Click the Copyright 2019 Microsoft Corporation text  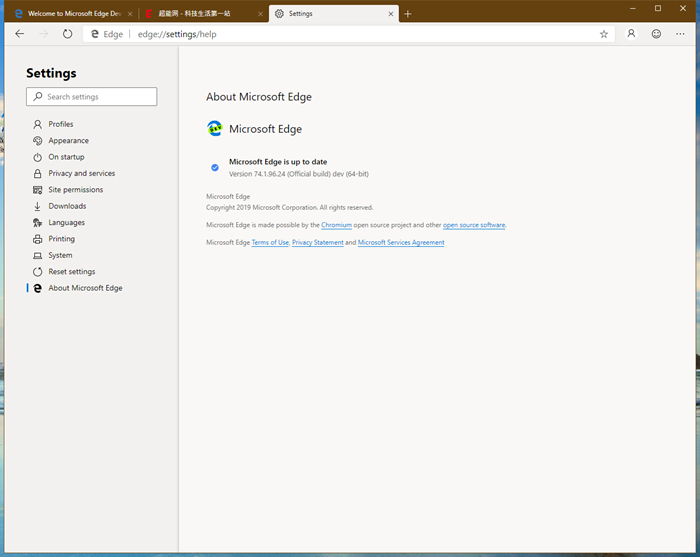289,208
